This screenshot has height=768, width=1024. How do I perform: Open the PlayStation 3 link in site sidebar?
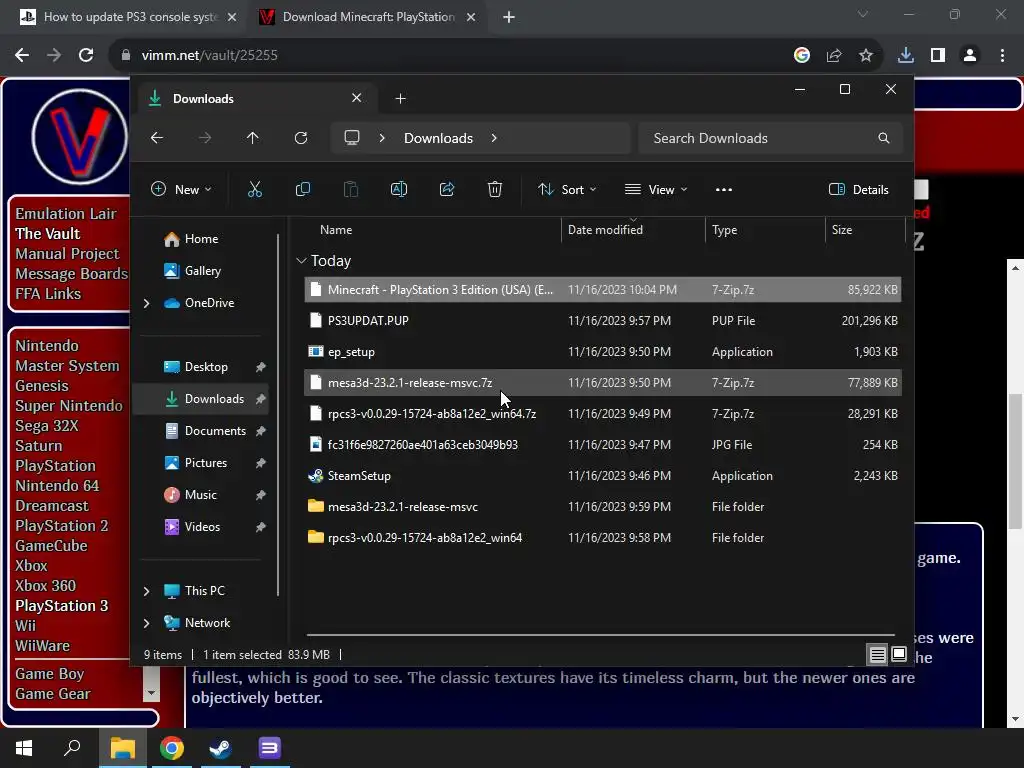61,605
